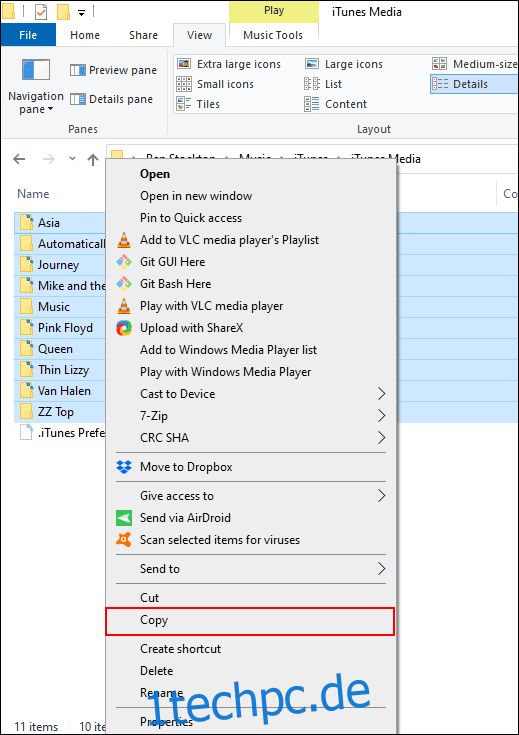Screen dimensions: 519x735
Task: Choose Content layout
Action: pyautogui.click(x=335, y=104)
